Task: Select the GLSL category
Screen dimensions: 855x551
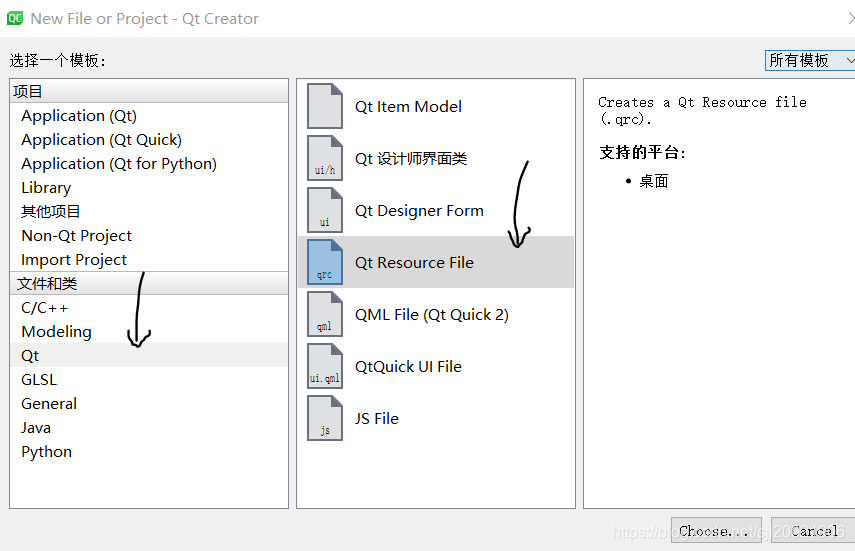Action: (x=149, y=380)
